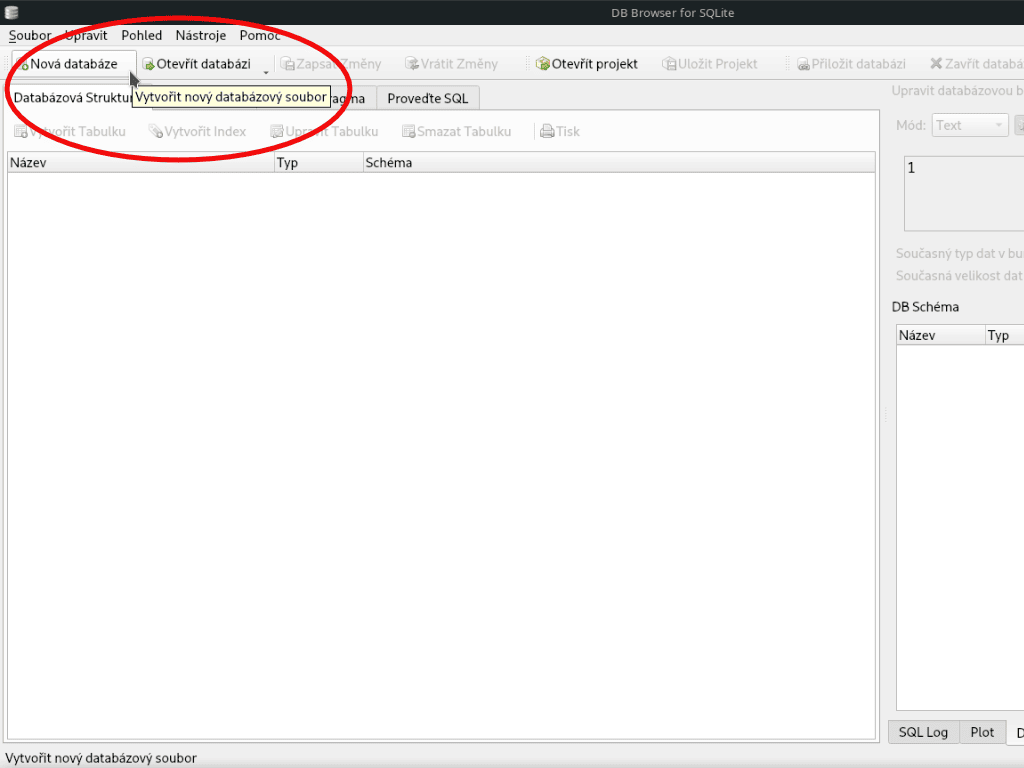Open the Soubor menu
Image resolution: width=1024 pixels, height=768 pixels.
pos(29,35)
